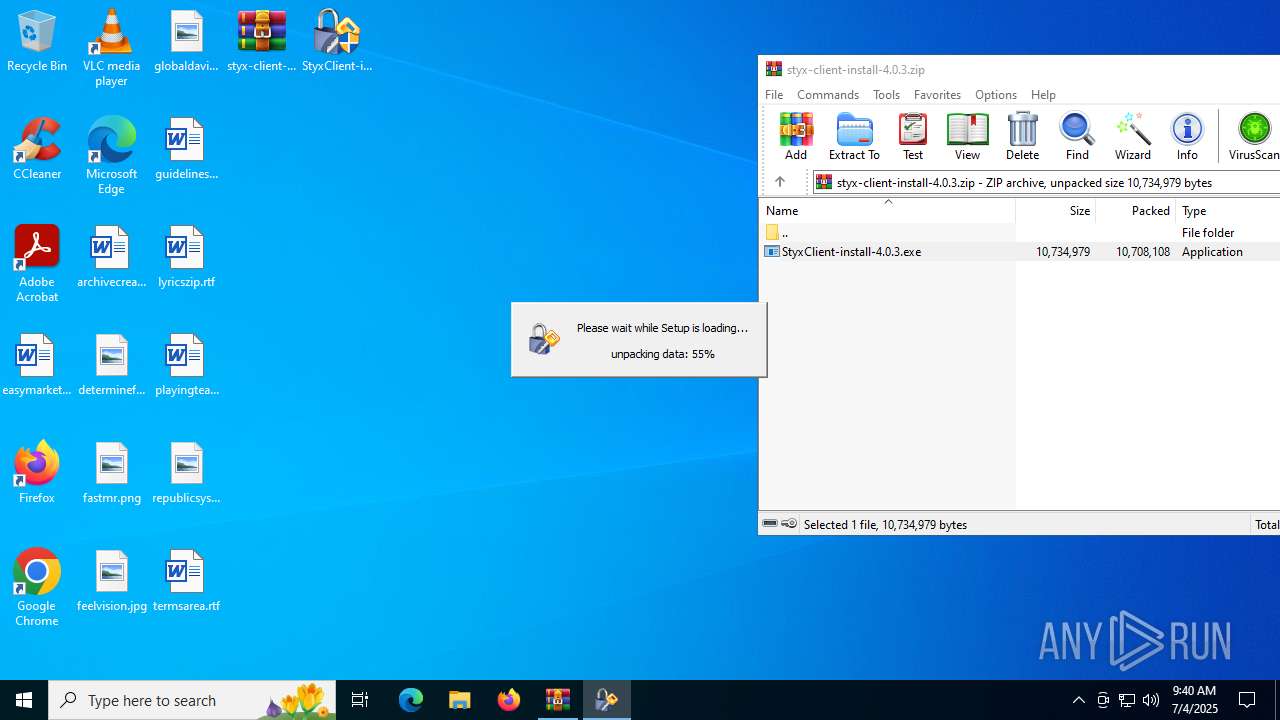Screen dimensions: 1280x720
Task: Select the Microsoft Edge desktop shortcut
Action: click(111, 156)
